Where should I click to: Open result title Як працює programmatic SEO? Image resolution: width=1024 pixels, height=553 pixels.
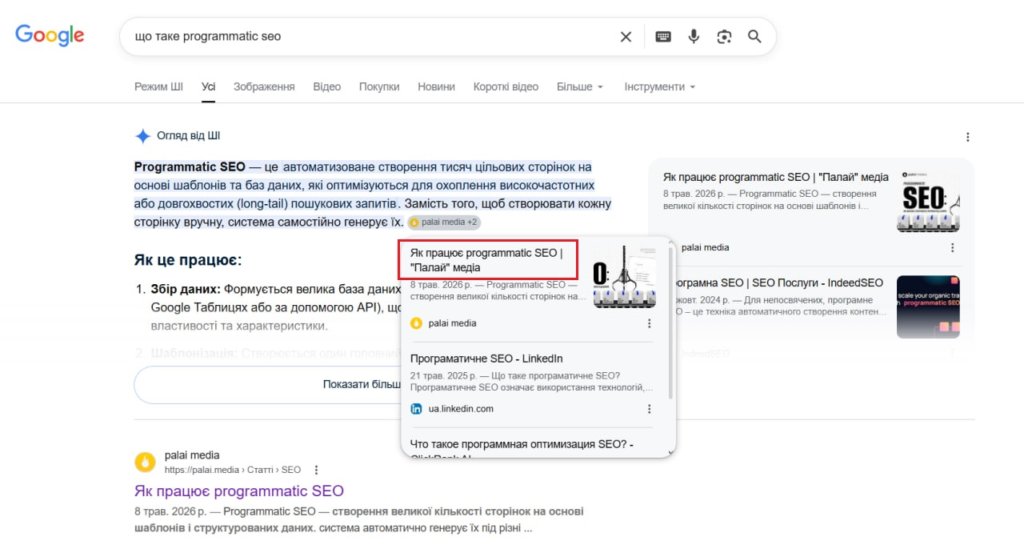click(239, 491)
